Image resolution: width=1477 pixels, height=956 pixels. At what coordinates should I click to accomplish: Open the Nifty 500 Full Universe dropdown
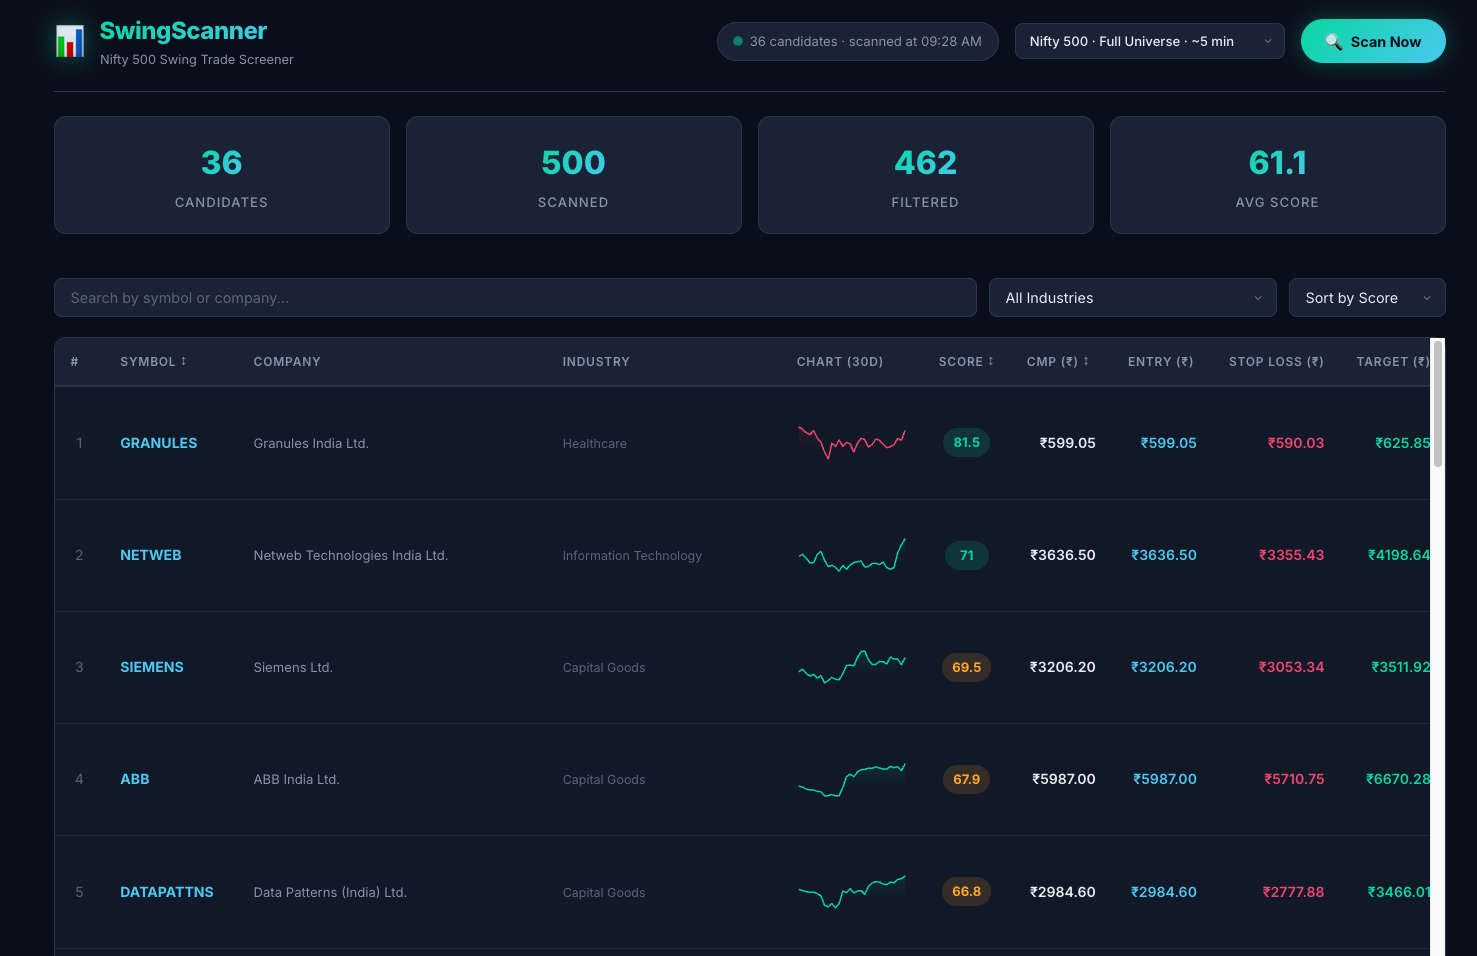[x=1149, y=41]
